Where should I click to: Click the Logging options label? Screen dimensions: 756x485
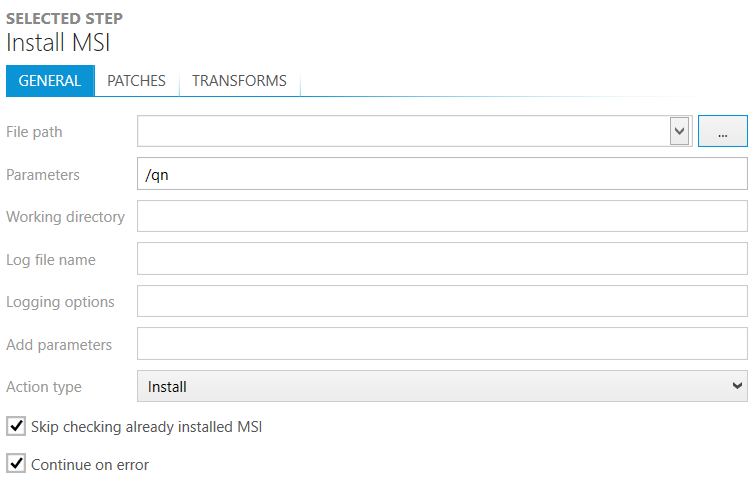(x=60, y=302)
